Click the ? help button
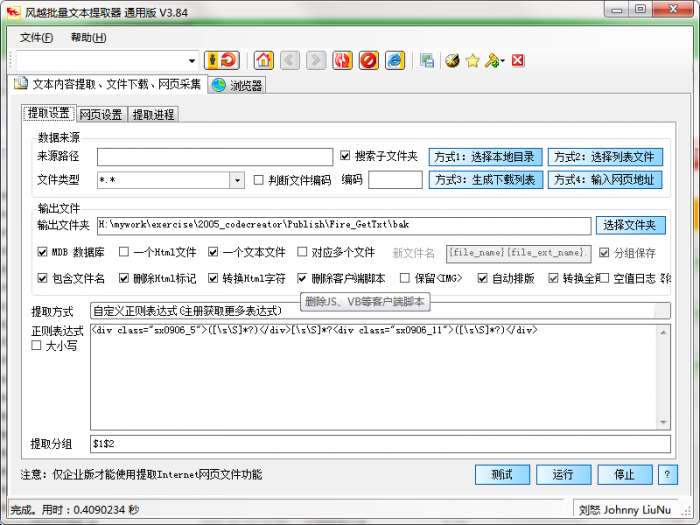 pyautogui.click(x=668, y=474)
